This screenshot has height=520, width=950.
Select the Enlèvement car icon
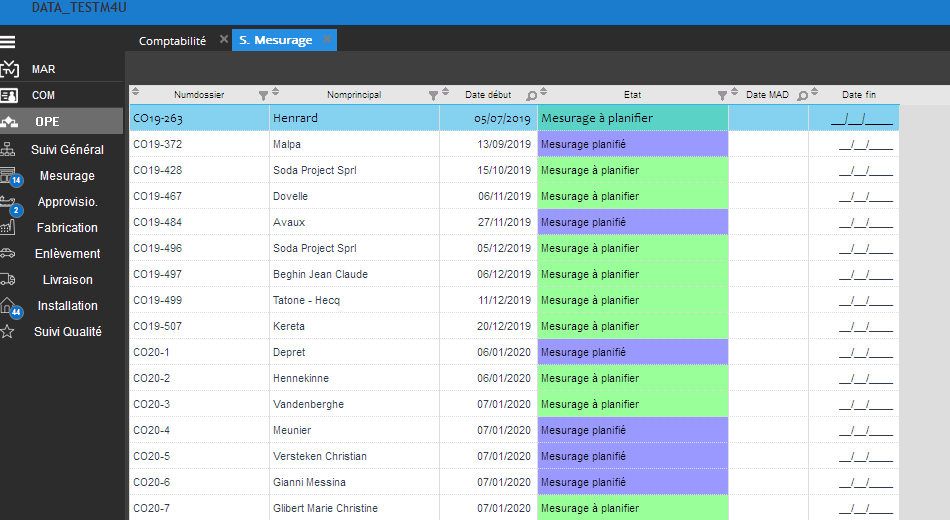click(9, 254)
